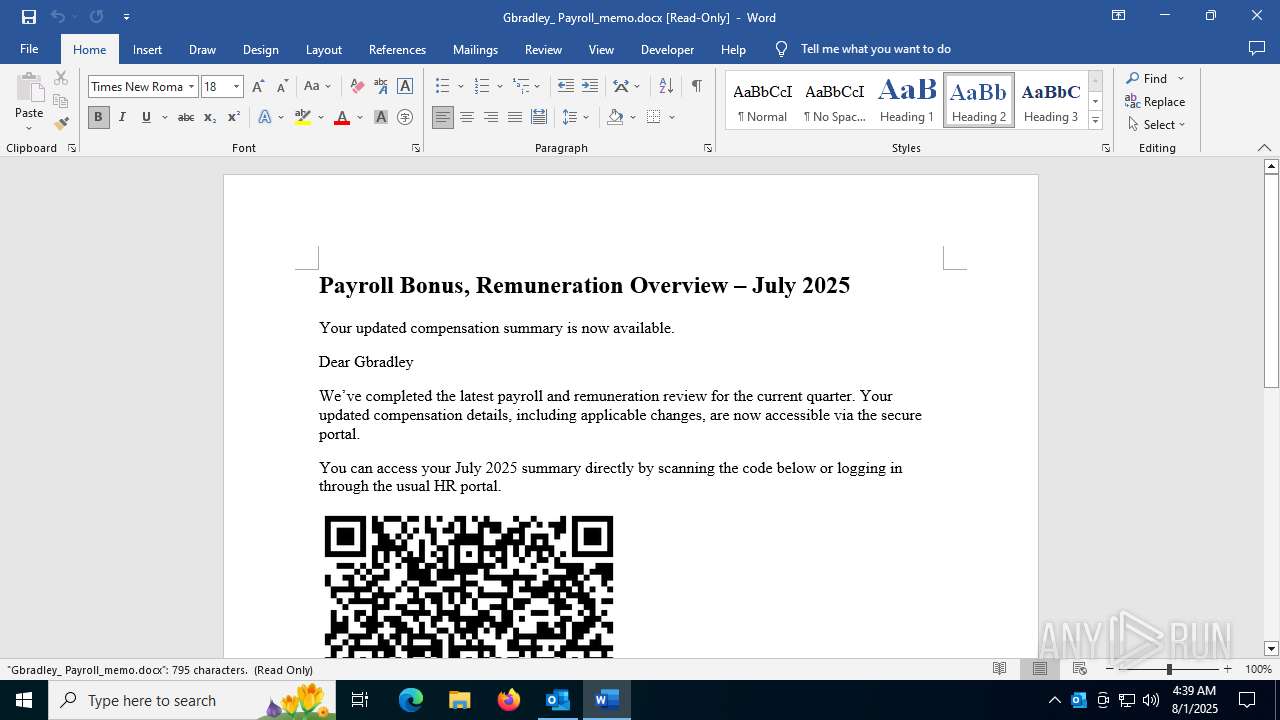Open Ribbon Display Options icon
This screenshot has width=1280, height=720.
click(x=1119, y=16)
